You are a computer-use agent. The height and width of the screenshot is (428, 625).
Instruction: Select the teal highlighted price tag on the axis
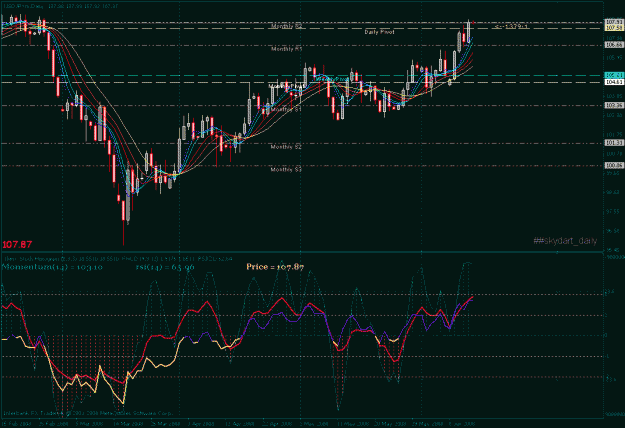click(614, 75)
